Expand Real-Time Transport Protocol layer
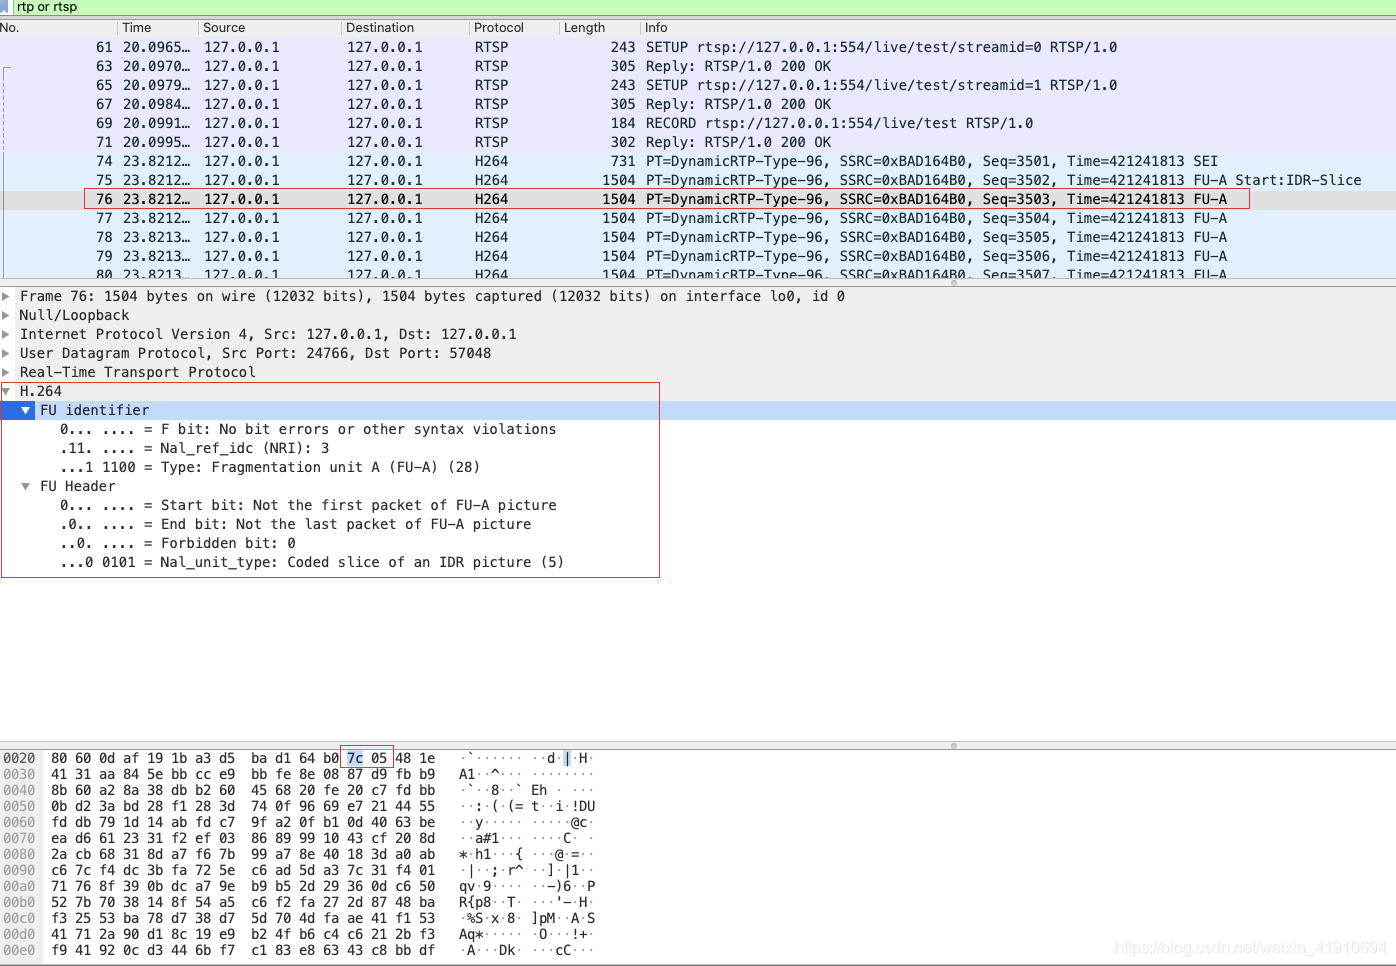Screen dimensions: 1396x966 point(6,372)
